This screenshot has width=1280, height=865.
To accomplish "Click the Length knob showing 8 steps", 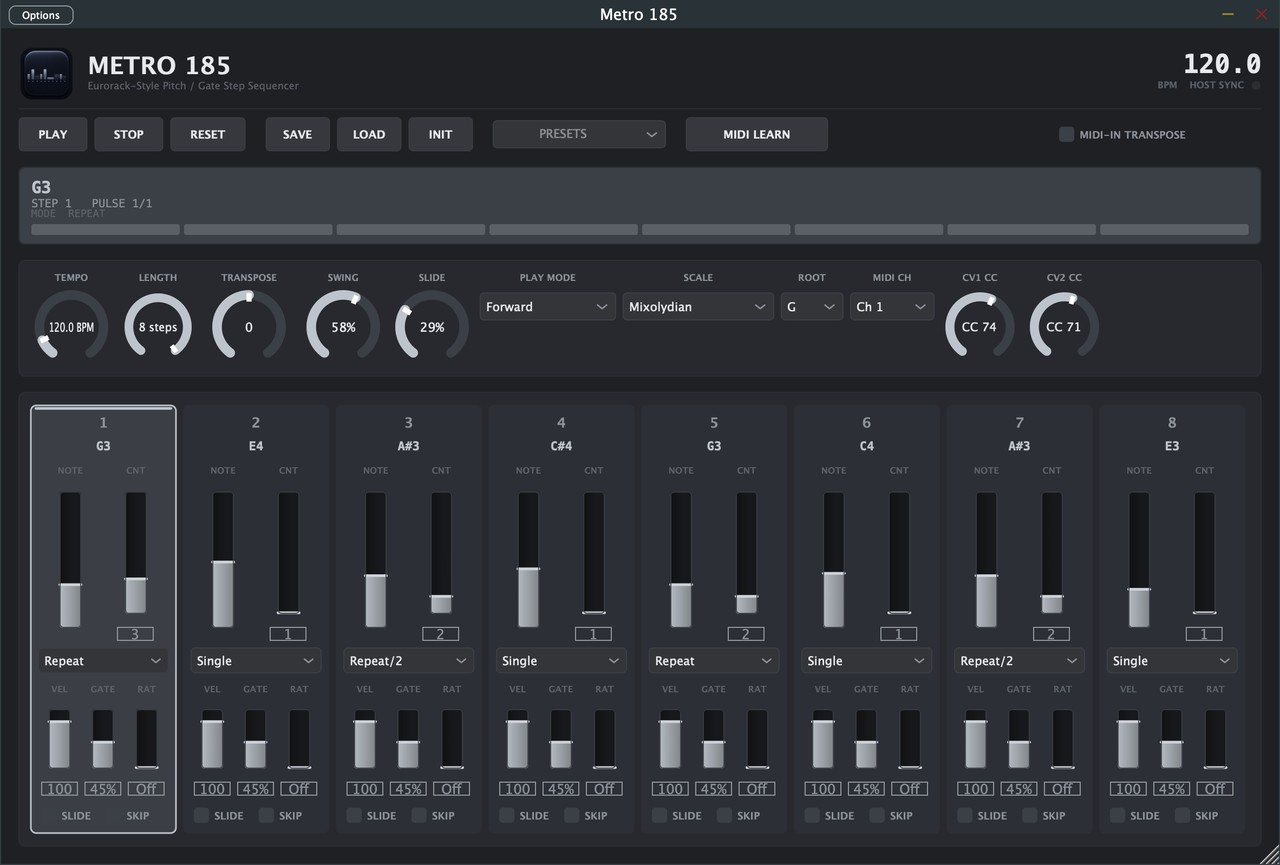I will pyautogui.click(x=158, y=326).
